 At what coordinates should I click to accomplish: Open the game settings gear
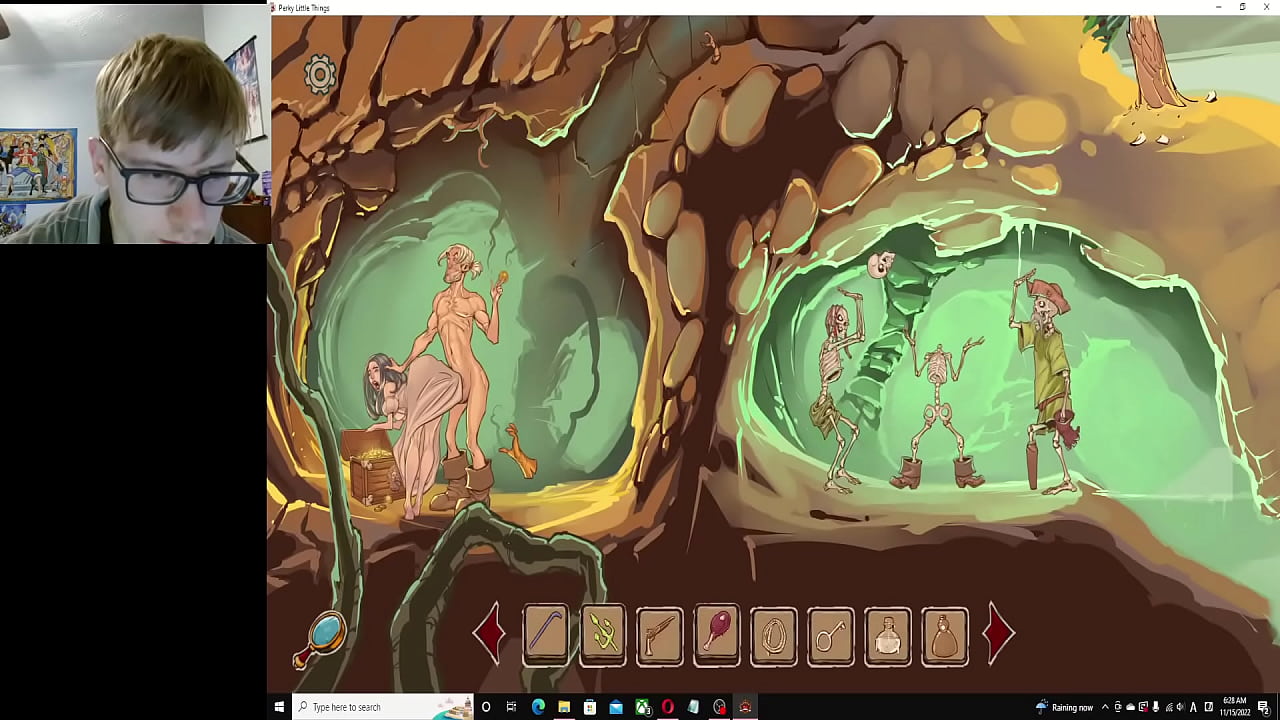[x=320, y=74]
